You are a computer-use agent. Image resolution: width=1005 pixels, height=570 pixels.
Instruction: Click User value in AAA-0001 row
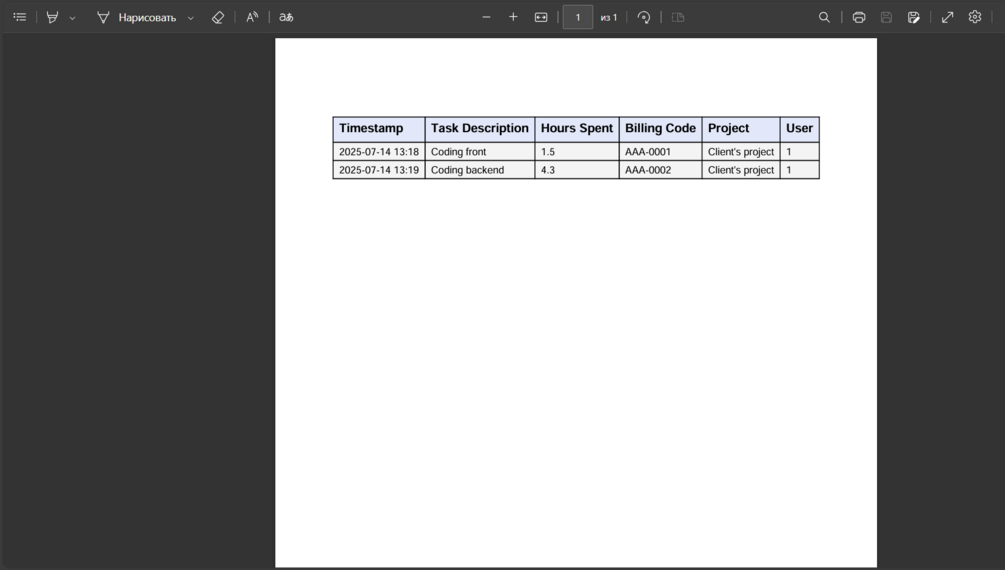(x=799, y=152)
